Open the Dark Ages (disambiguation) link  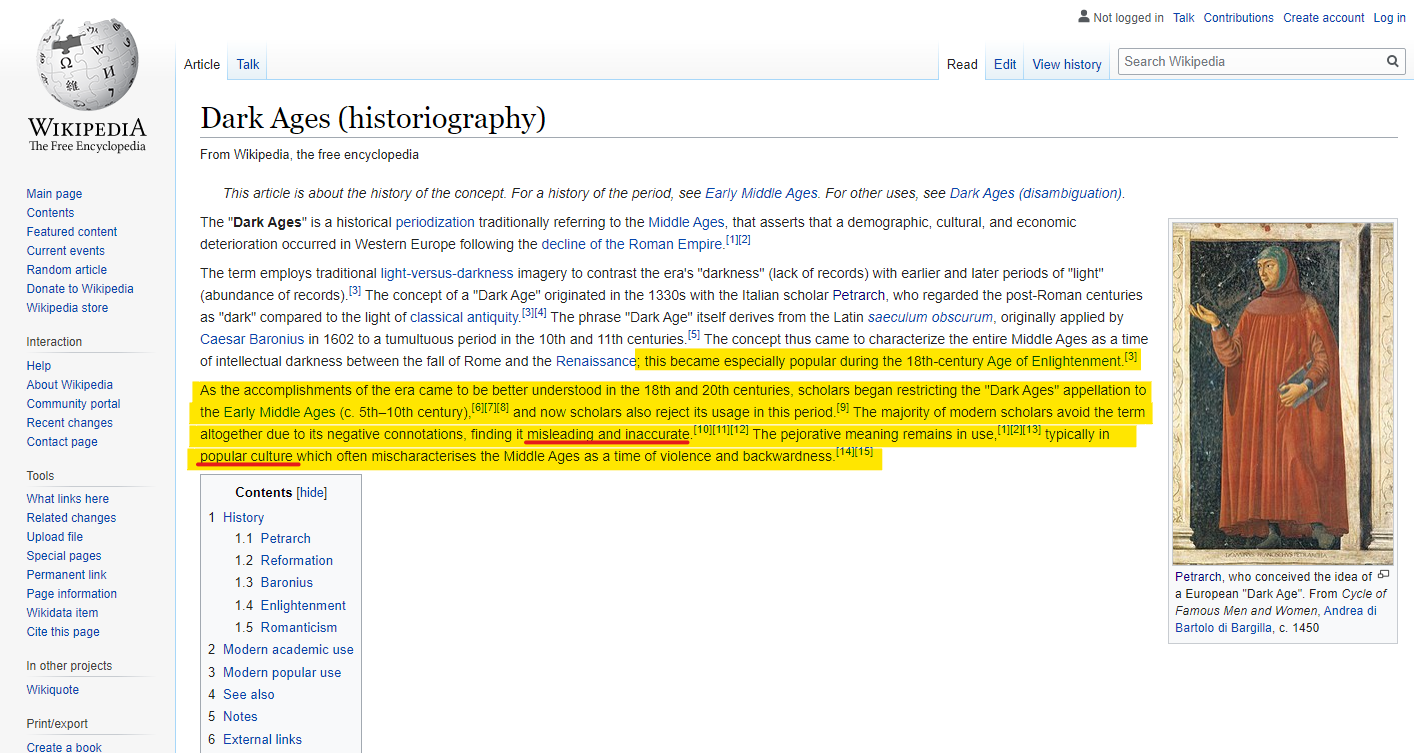pos(1036,193)
